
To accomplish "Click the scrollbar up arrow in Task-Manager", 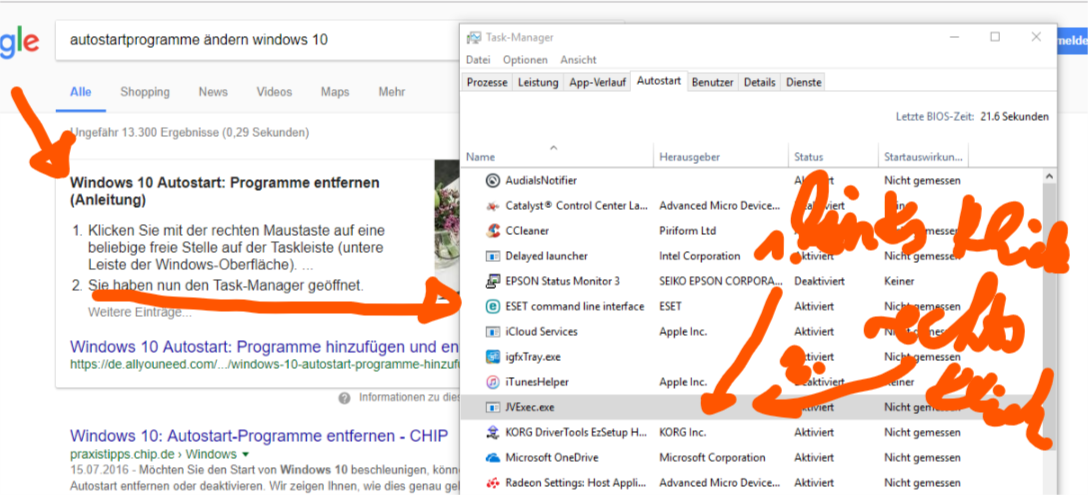I will tap(1048, 178).
